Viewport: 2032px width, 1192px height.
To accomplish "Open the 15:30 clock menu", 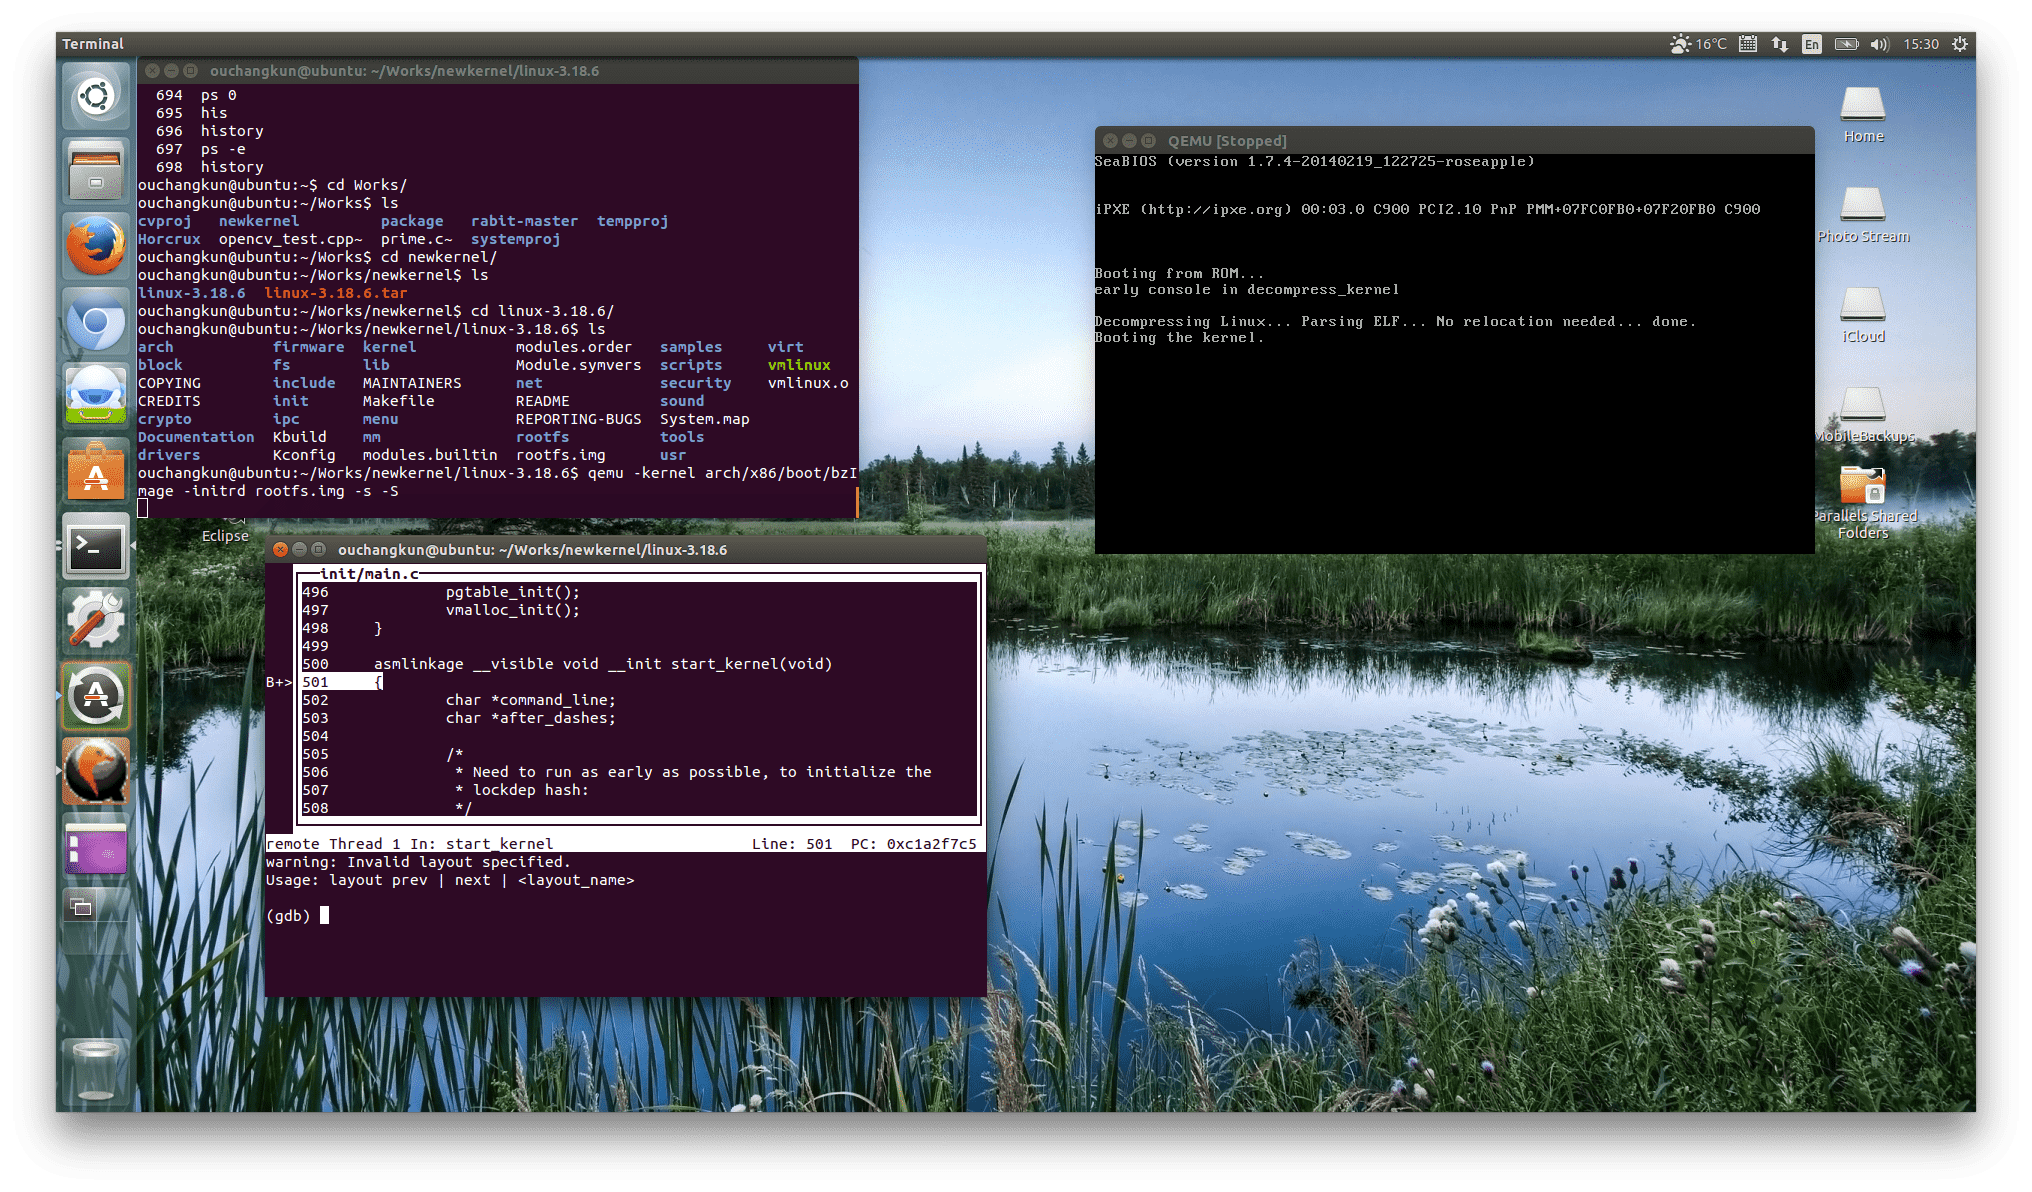I will [x=1920, y=44].
